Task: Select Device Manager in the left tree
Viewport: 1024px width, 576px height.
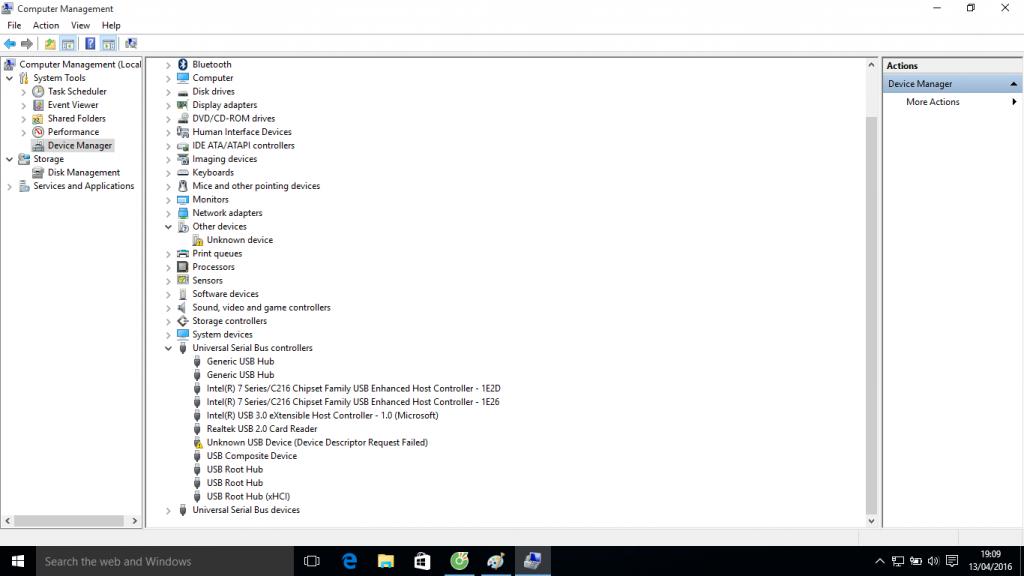Action: coord(80,146)
